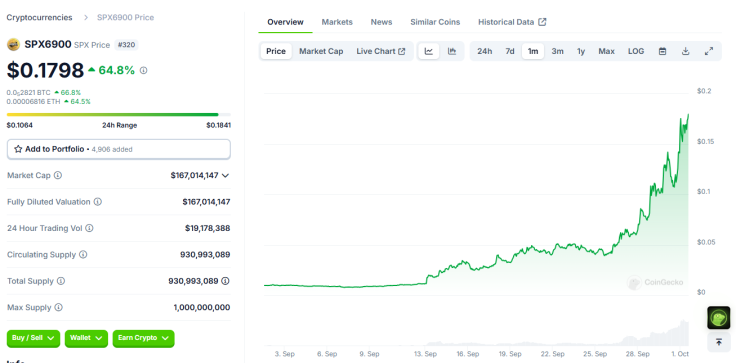Screen dimensions: 736x363
Task: Open the Markets tab
Action: click(x=337, y=22)
